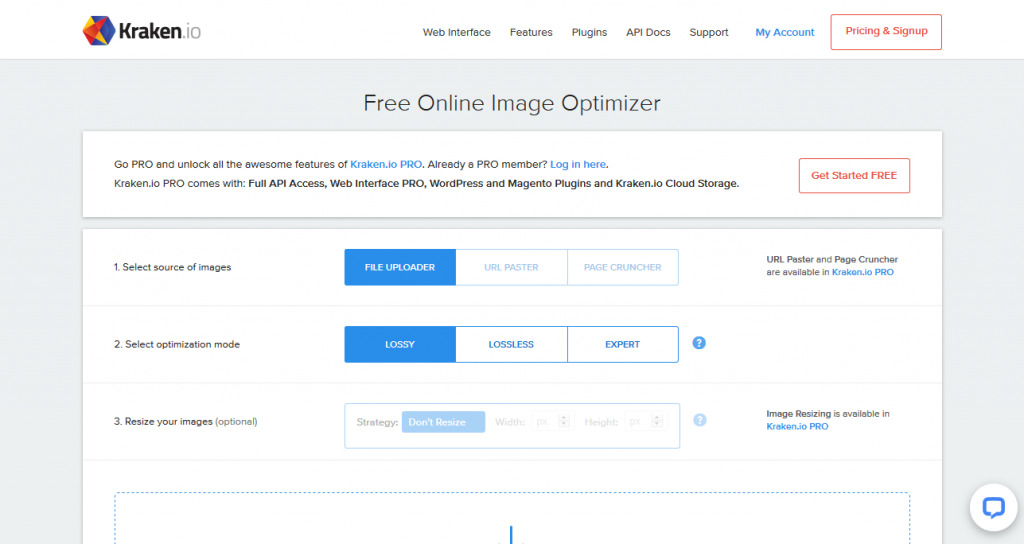
Task: Go to the Plugins page
Action: point(589,32)
